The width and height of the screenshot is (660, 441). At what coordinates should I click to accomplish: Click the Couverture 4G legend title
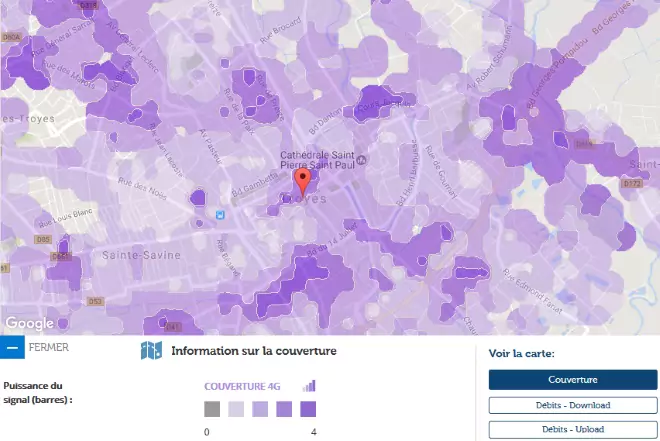(248, 386)
